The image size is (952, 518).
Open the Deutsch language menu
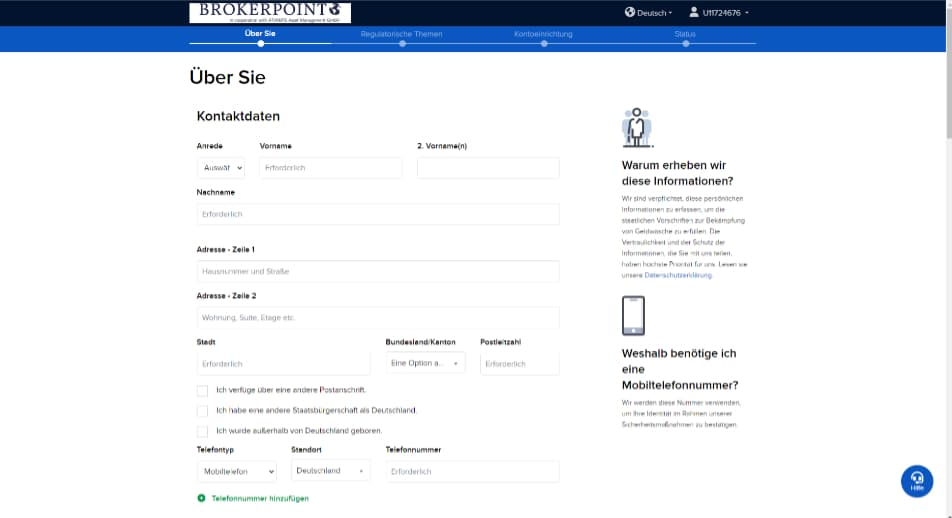tap(648, 13)
